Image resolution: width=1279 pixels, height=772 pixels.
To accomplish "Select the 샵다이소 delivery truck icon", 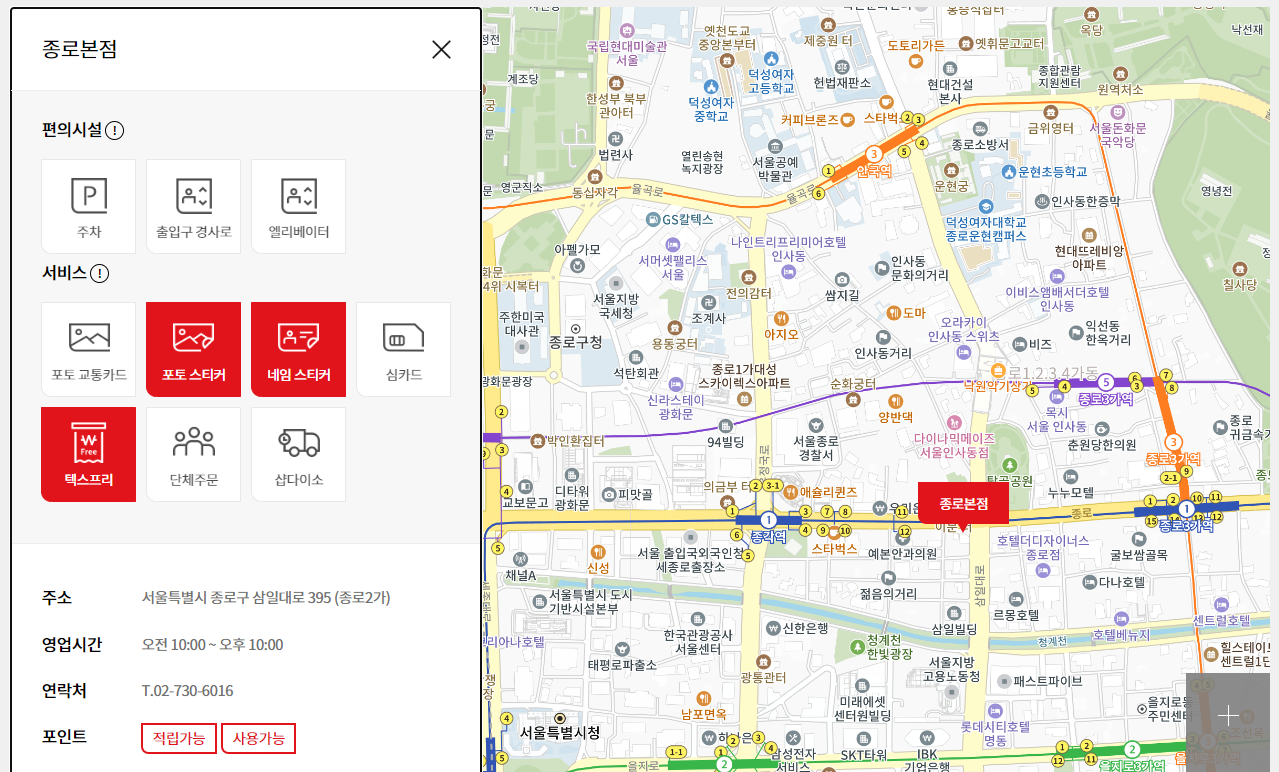I will tap(298, 454).
